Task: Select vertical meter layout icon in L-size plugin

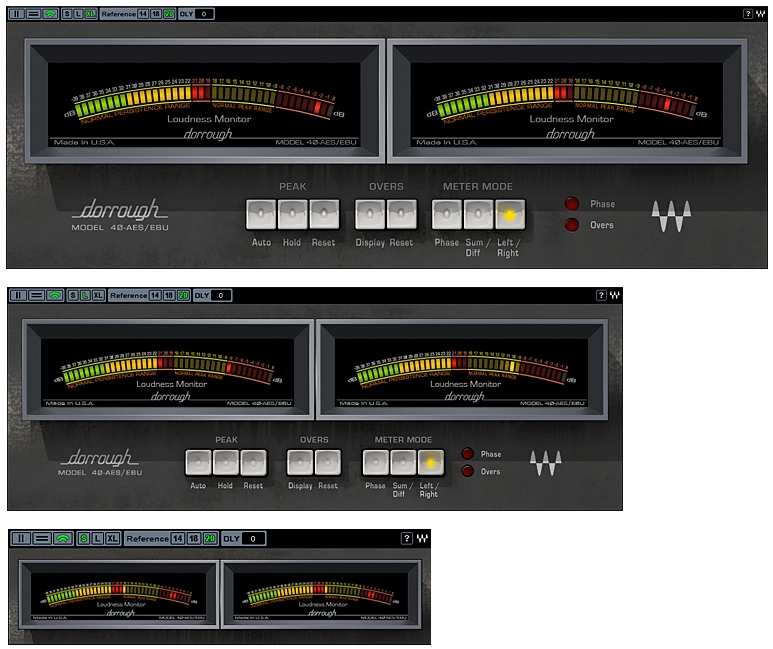Action: coord(18,295)
